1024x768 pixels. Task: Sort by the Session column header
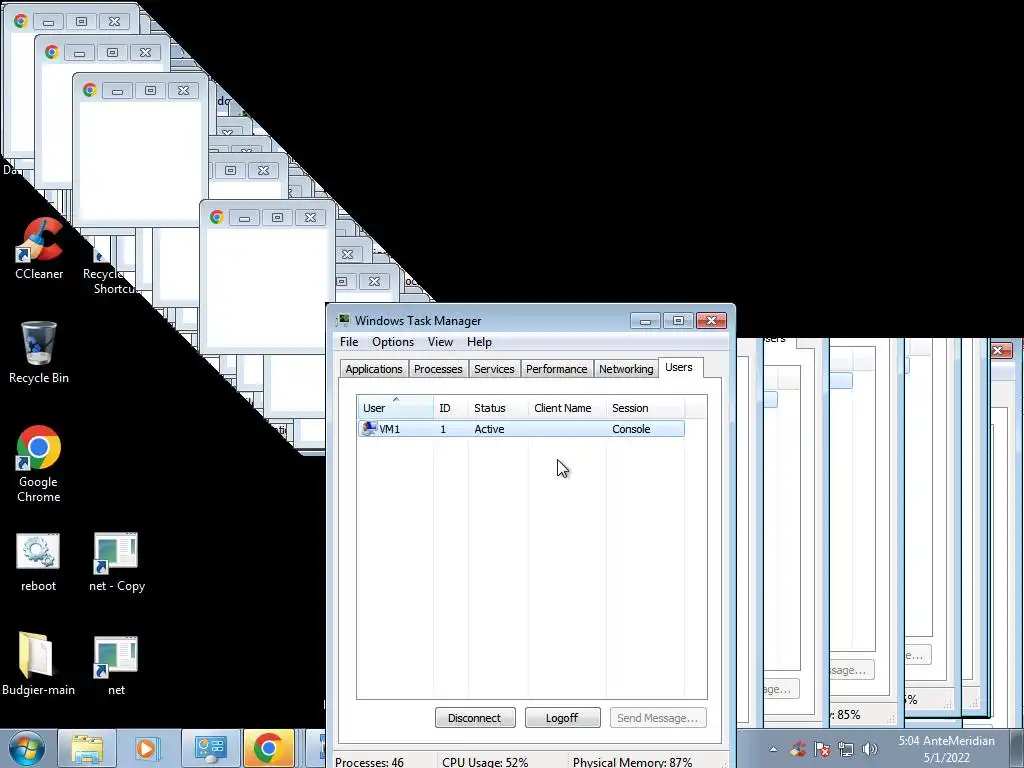click(x=645, y=408)
